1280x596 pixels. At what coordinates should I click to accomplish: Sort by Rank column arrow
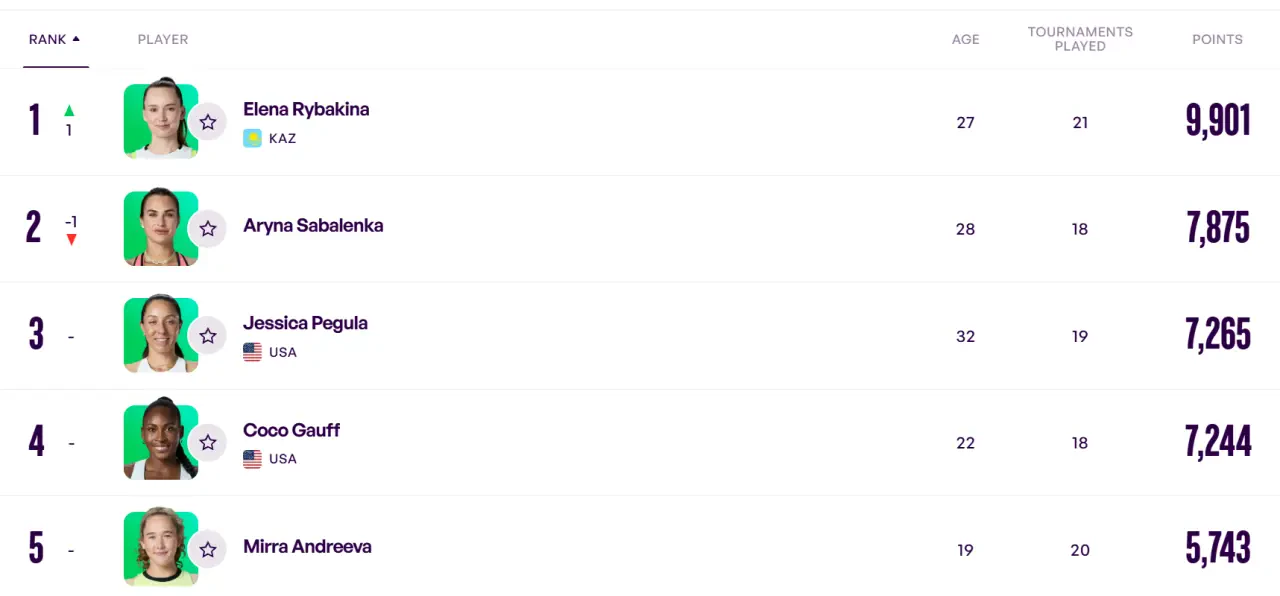76,39
